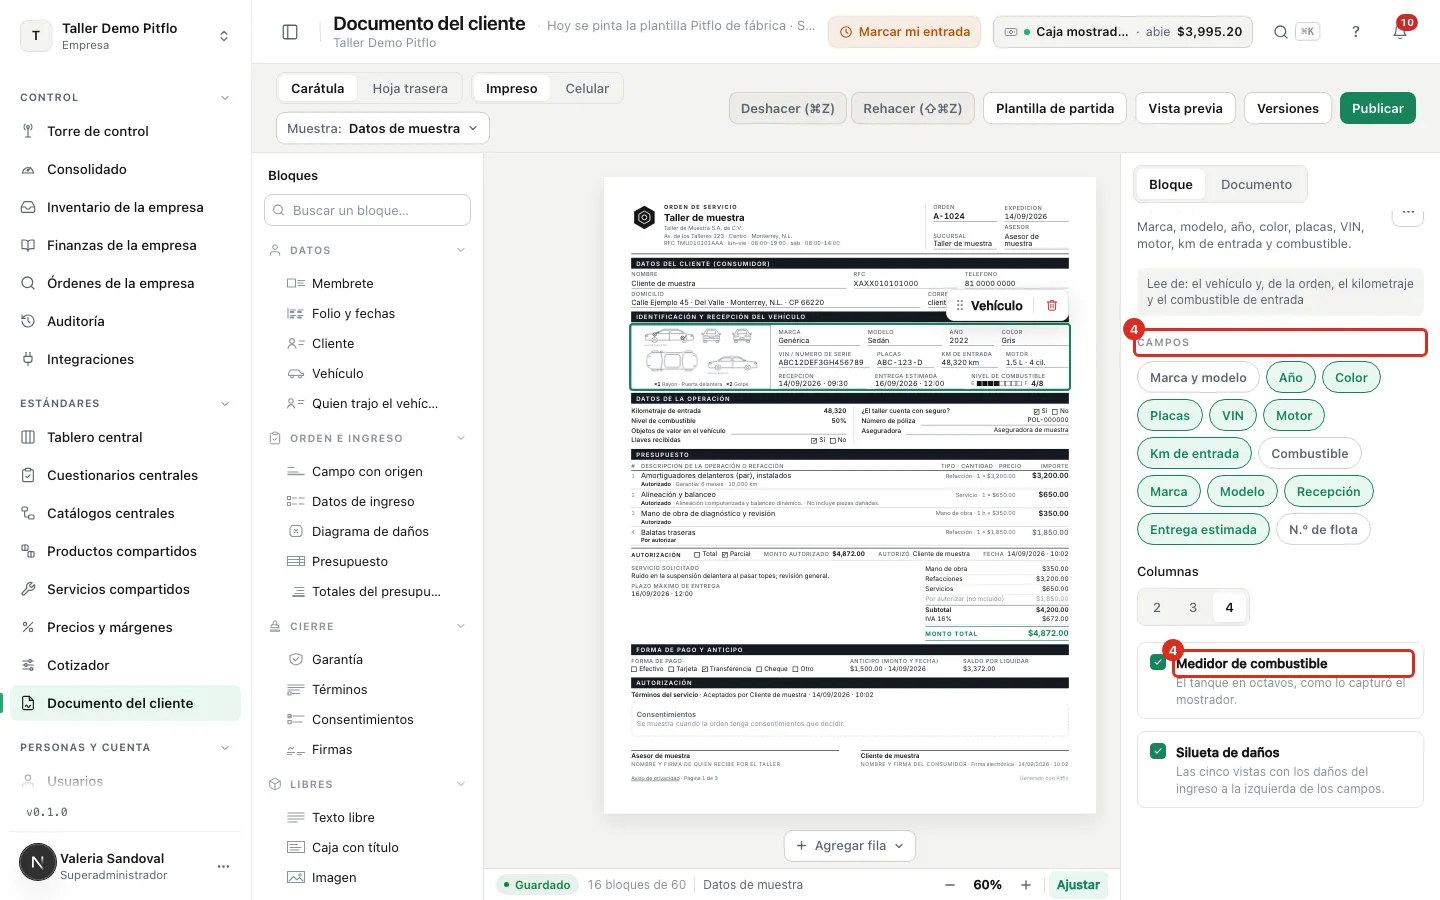Open the Muestra sample data dropdown
The width and height of the screenshot is (1440, 900).
[x=383, y=128]
